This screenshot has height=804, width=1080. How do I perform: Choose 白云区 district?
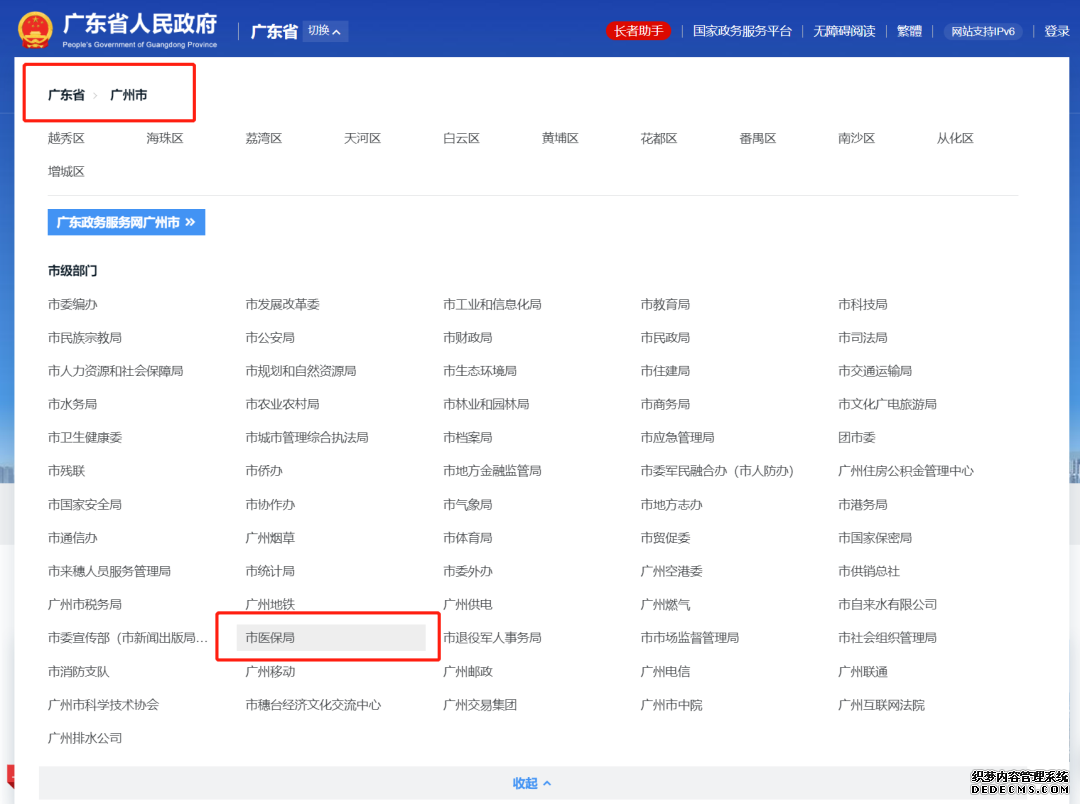coord(461,138)
